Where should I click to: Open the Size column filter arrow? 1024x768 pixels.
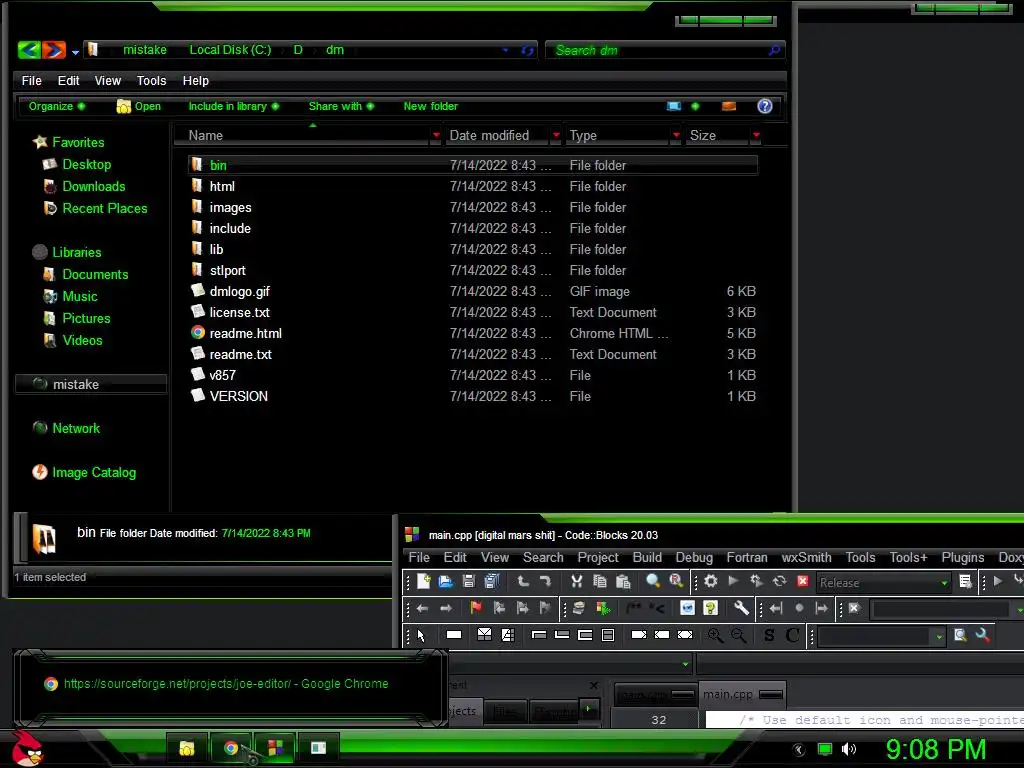tap(756, 135)
